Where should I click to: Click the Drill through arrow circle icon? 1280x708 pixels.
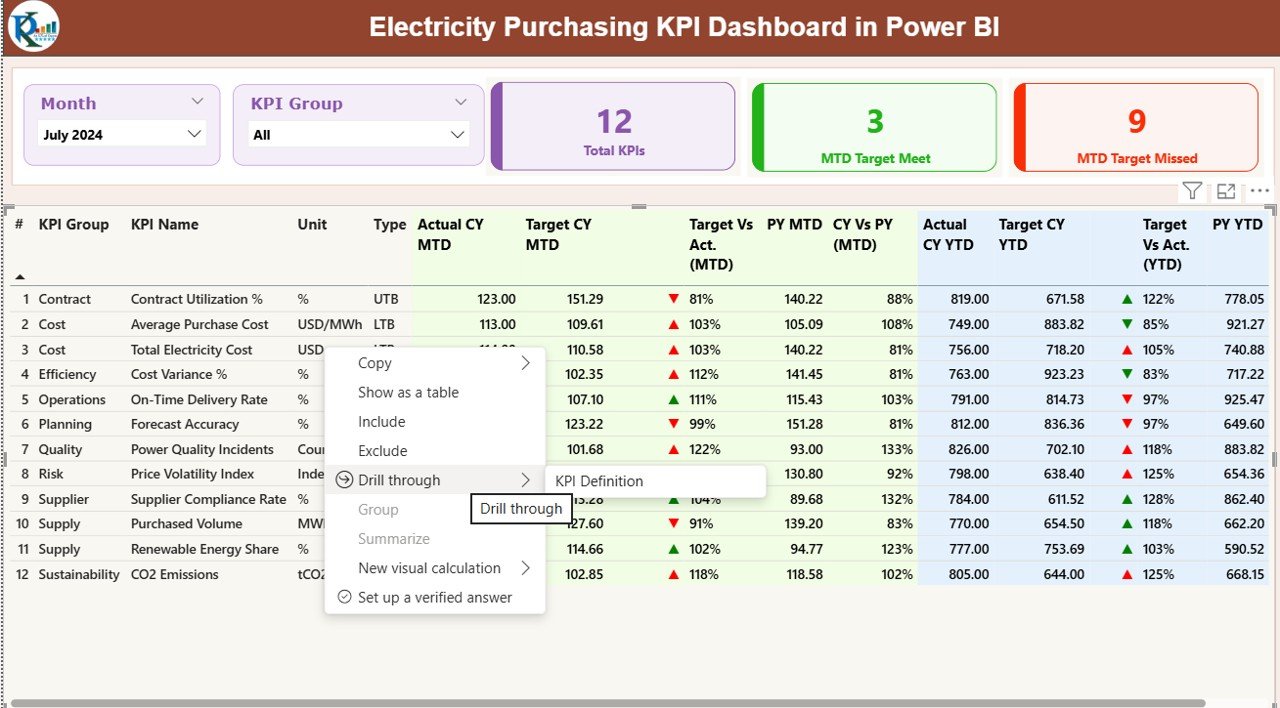(345, 480)
